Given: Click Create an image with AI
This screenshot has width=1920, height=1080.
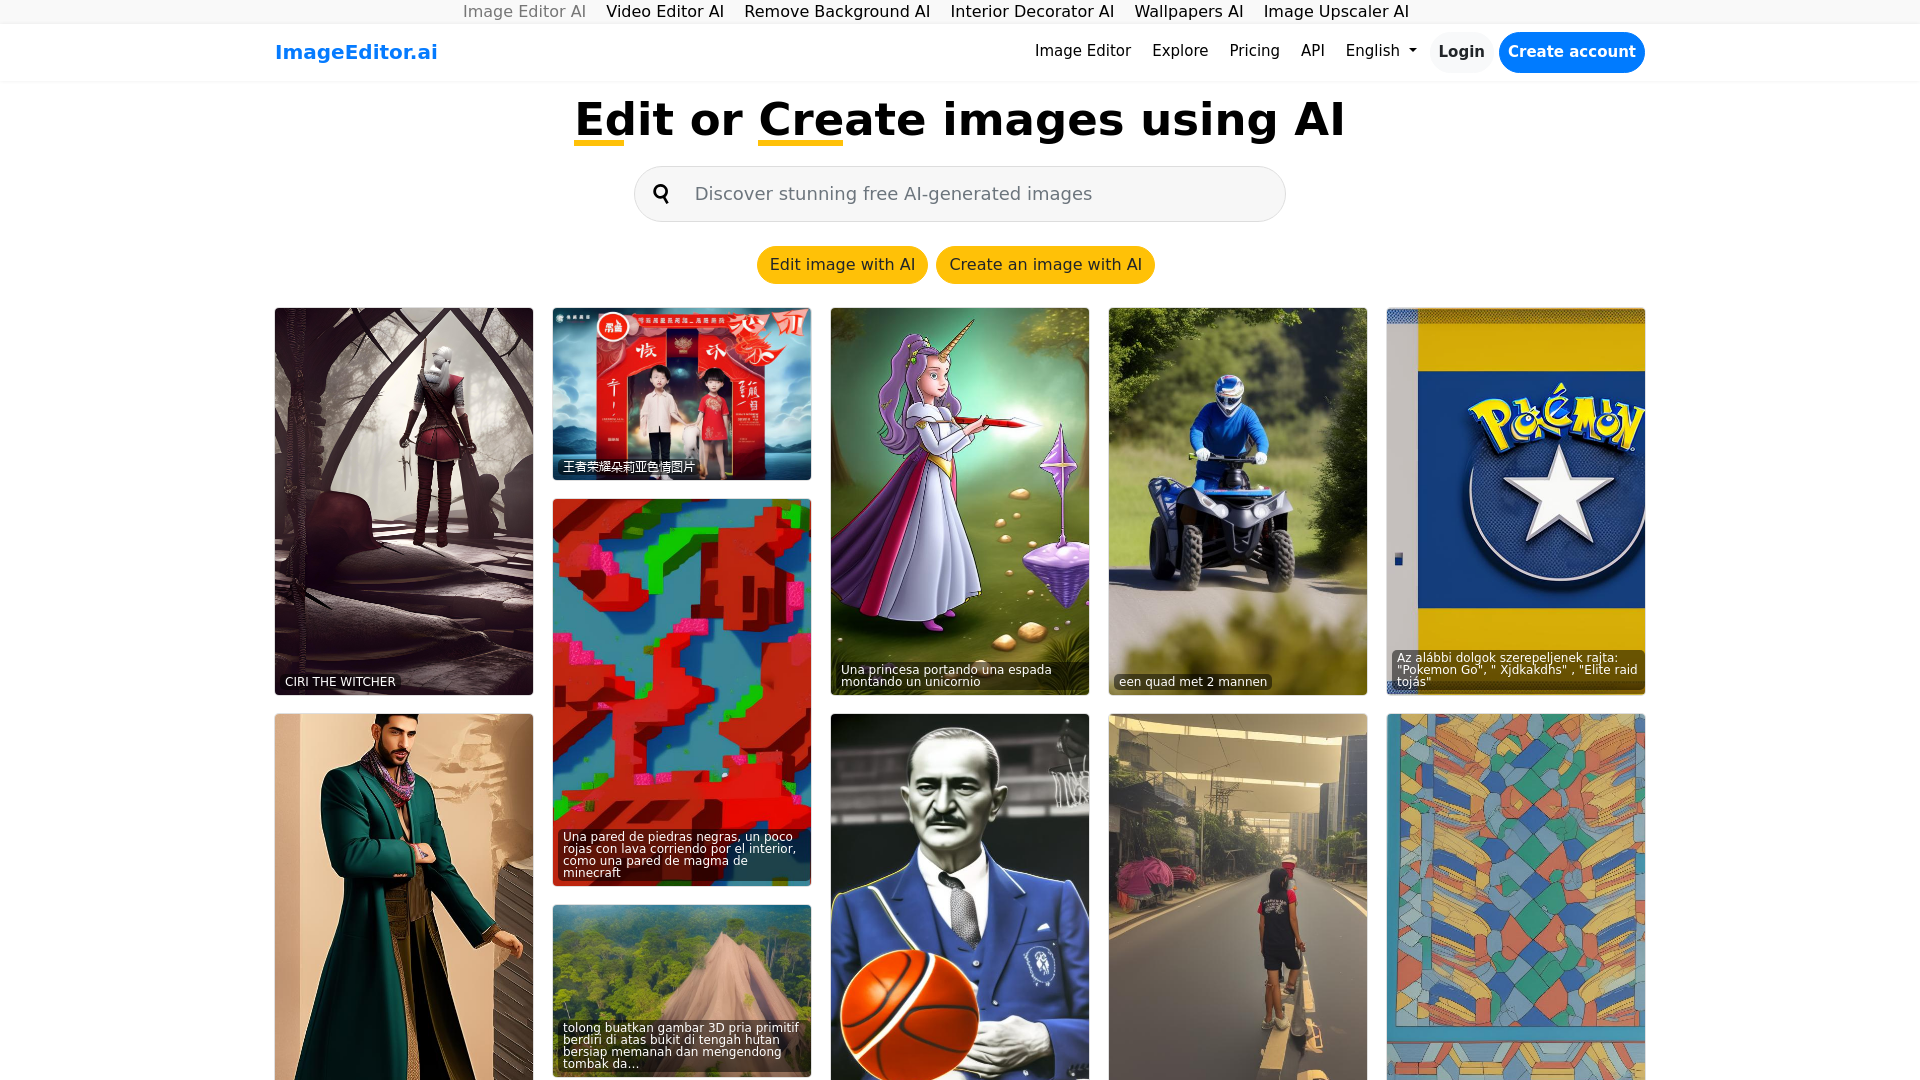Looking at the screenshot, I should click(1045, 265).
